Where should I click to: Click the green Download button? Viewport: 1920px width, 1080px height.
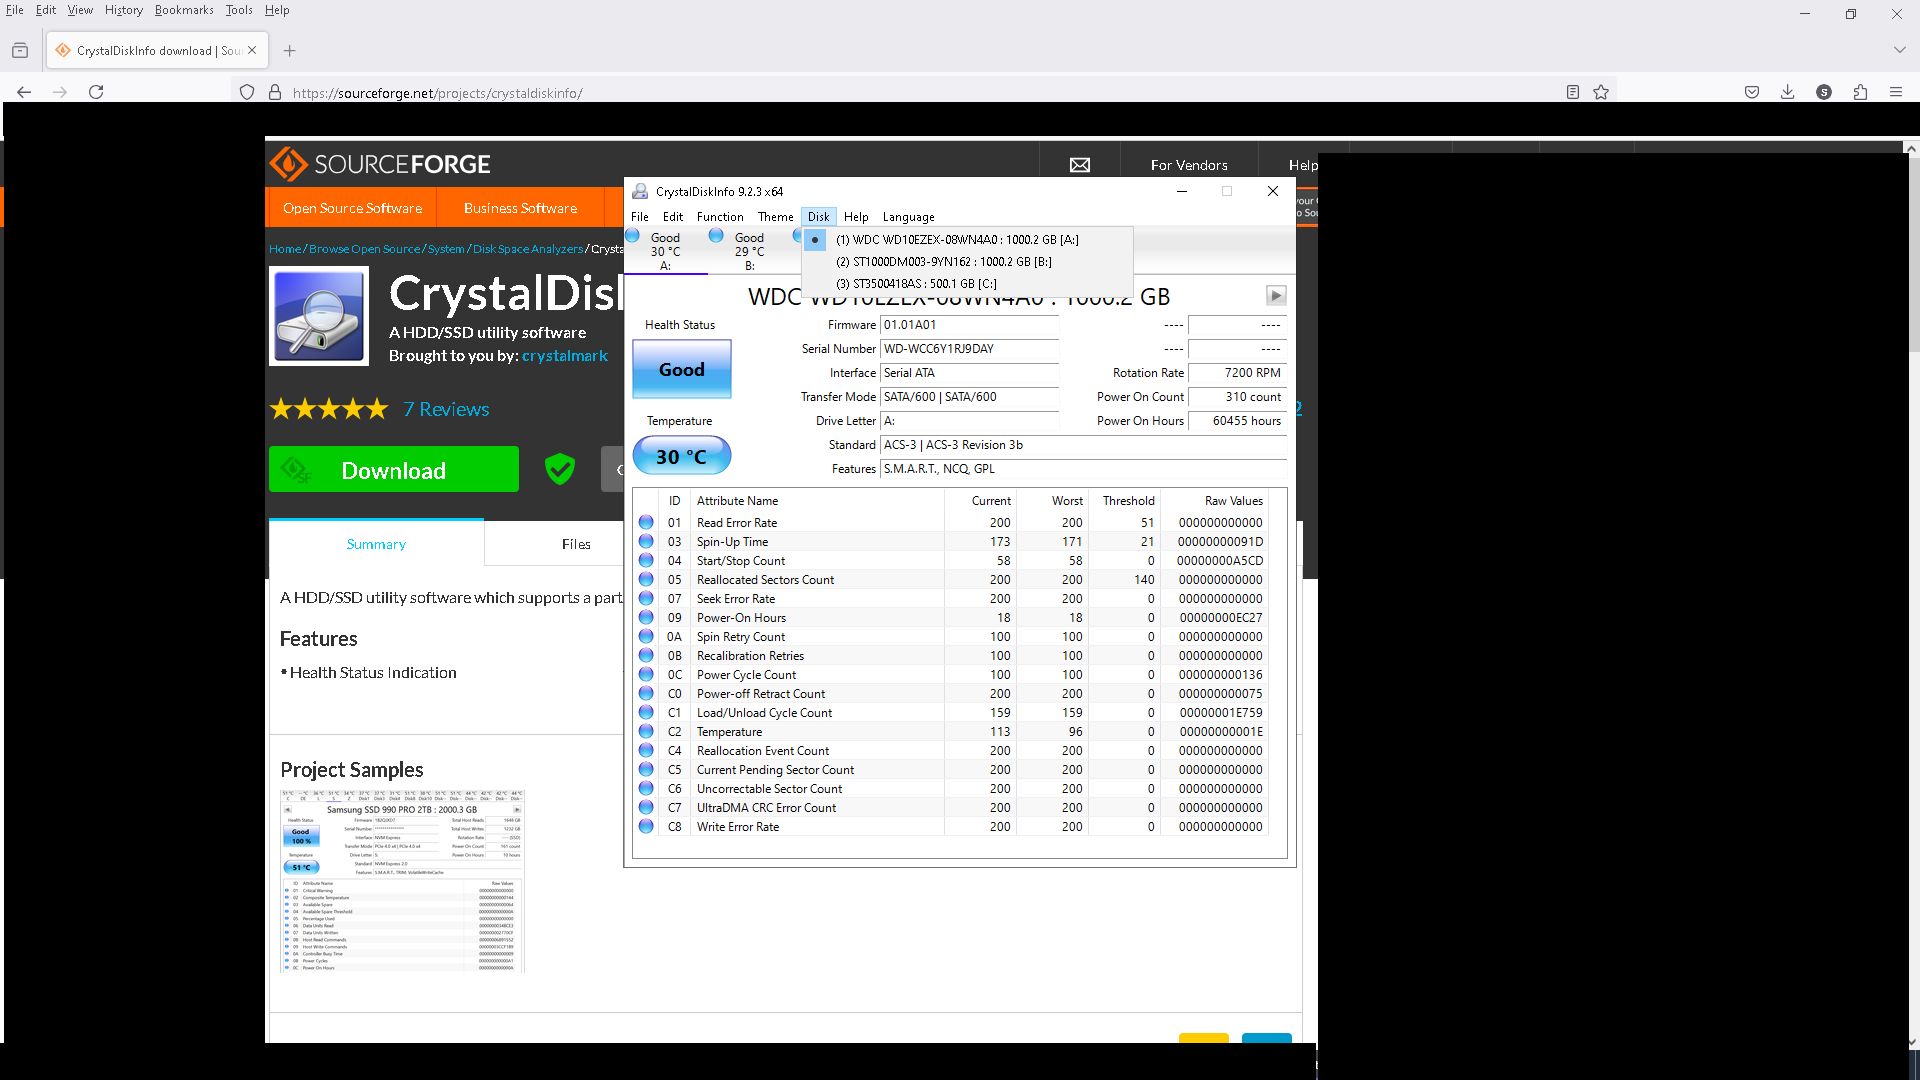[x=394, y=469]
